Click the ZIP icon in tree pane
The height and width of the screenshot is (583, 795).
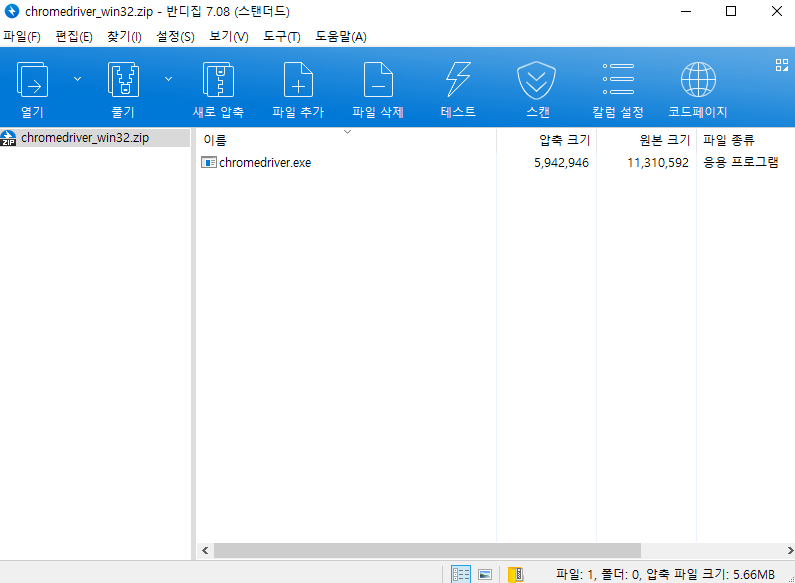8,138
